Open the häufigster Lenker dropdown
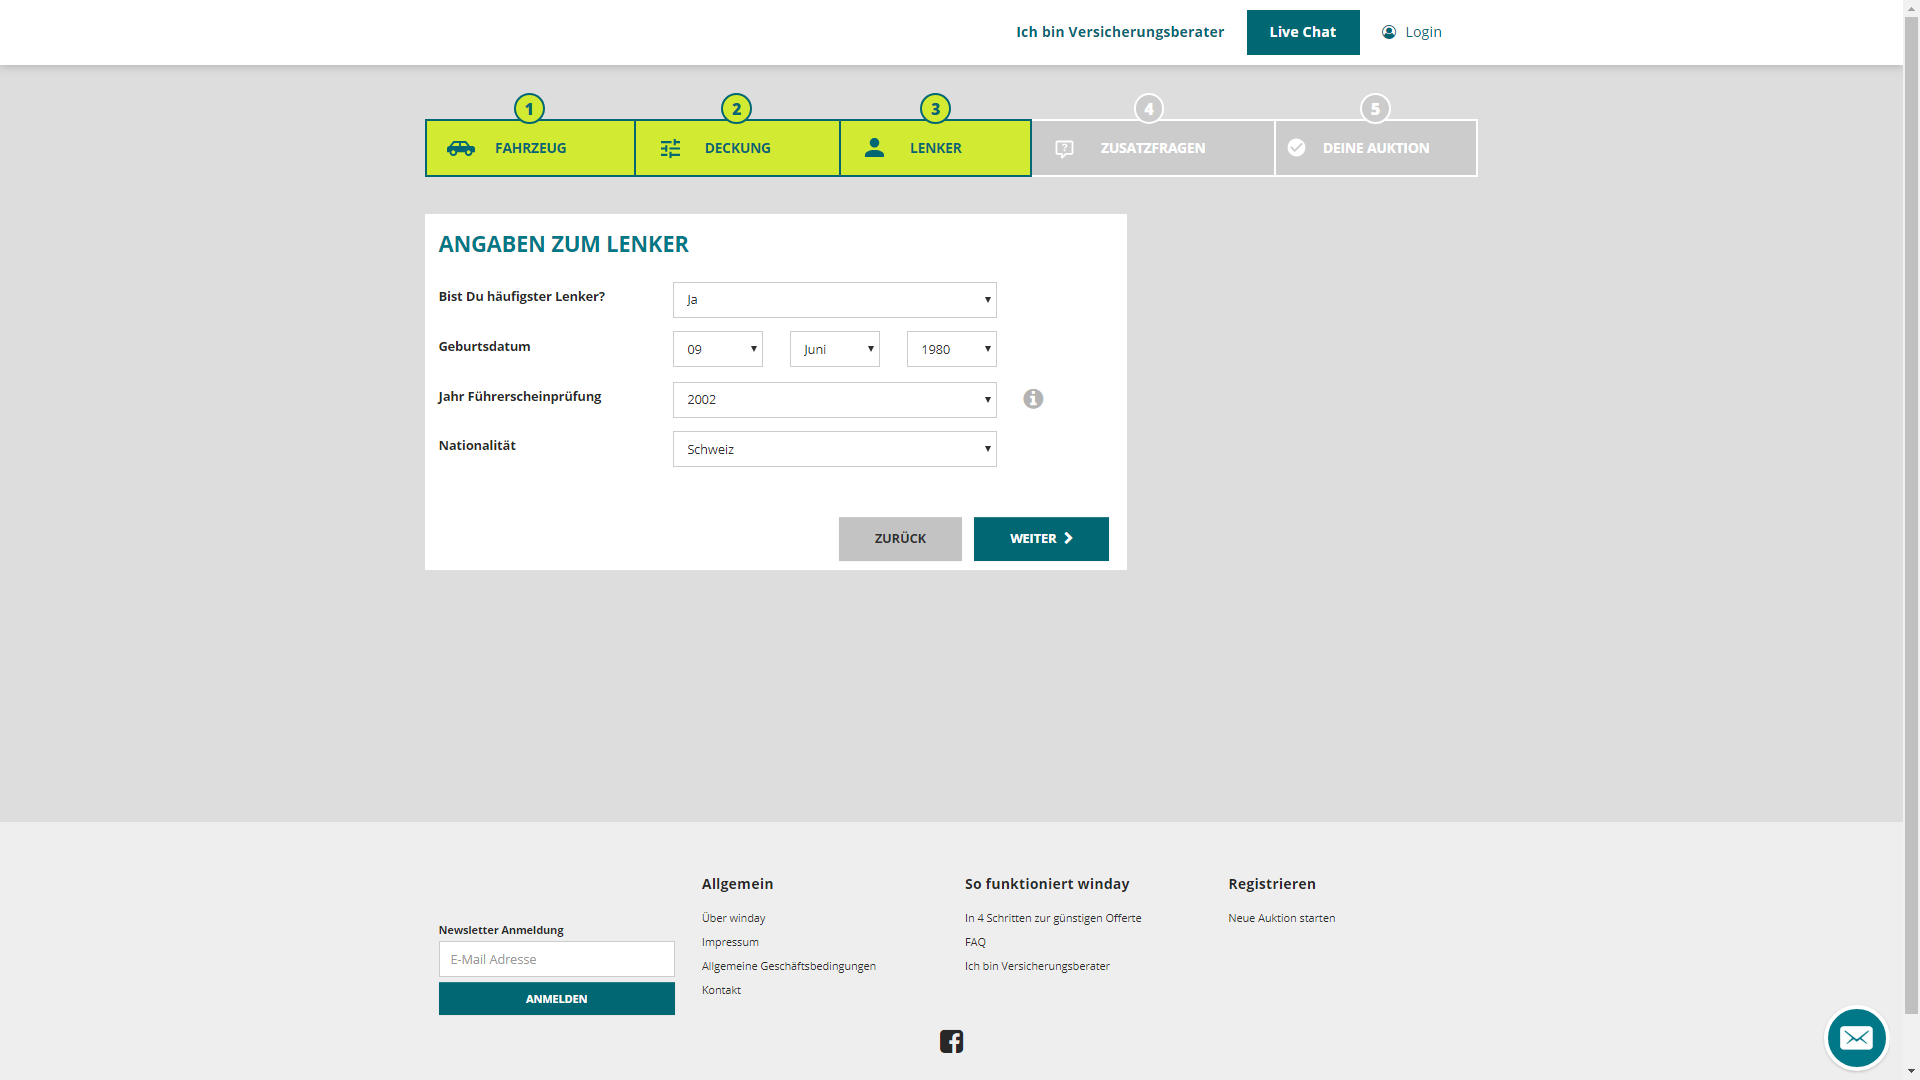Viewport: 1920px width, 1080px height. 834,300
